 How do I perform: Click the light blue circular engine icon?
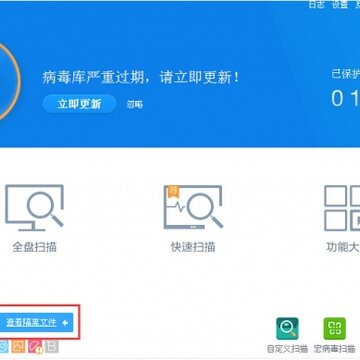pyautogui.click(x=3, y=347)
